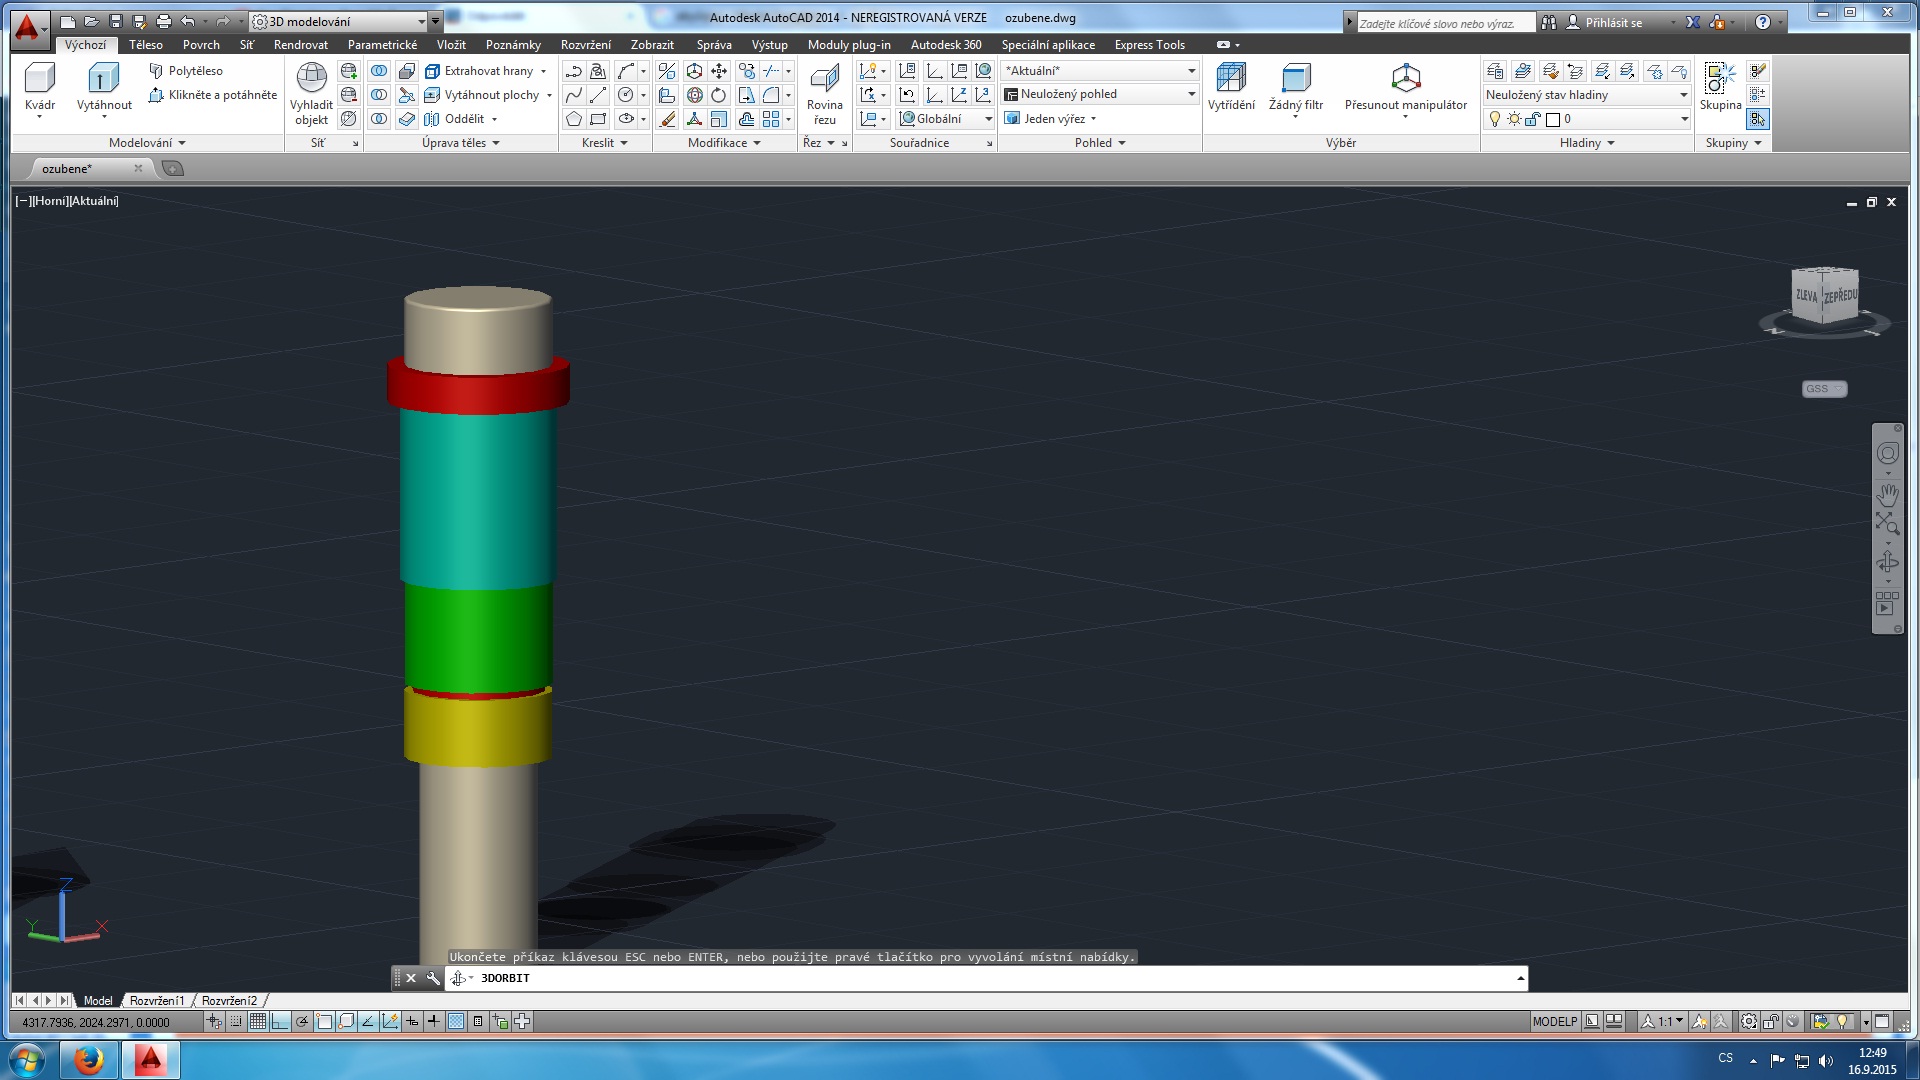Screen dimensions: 1920x1080
Task: Open the 3D modelování workspace dropdown
Action: point(421,21)
